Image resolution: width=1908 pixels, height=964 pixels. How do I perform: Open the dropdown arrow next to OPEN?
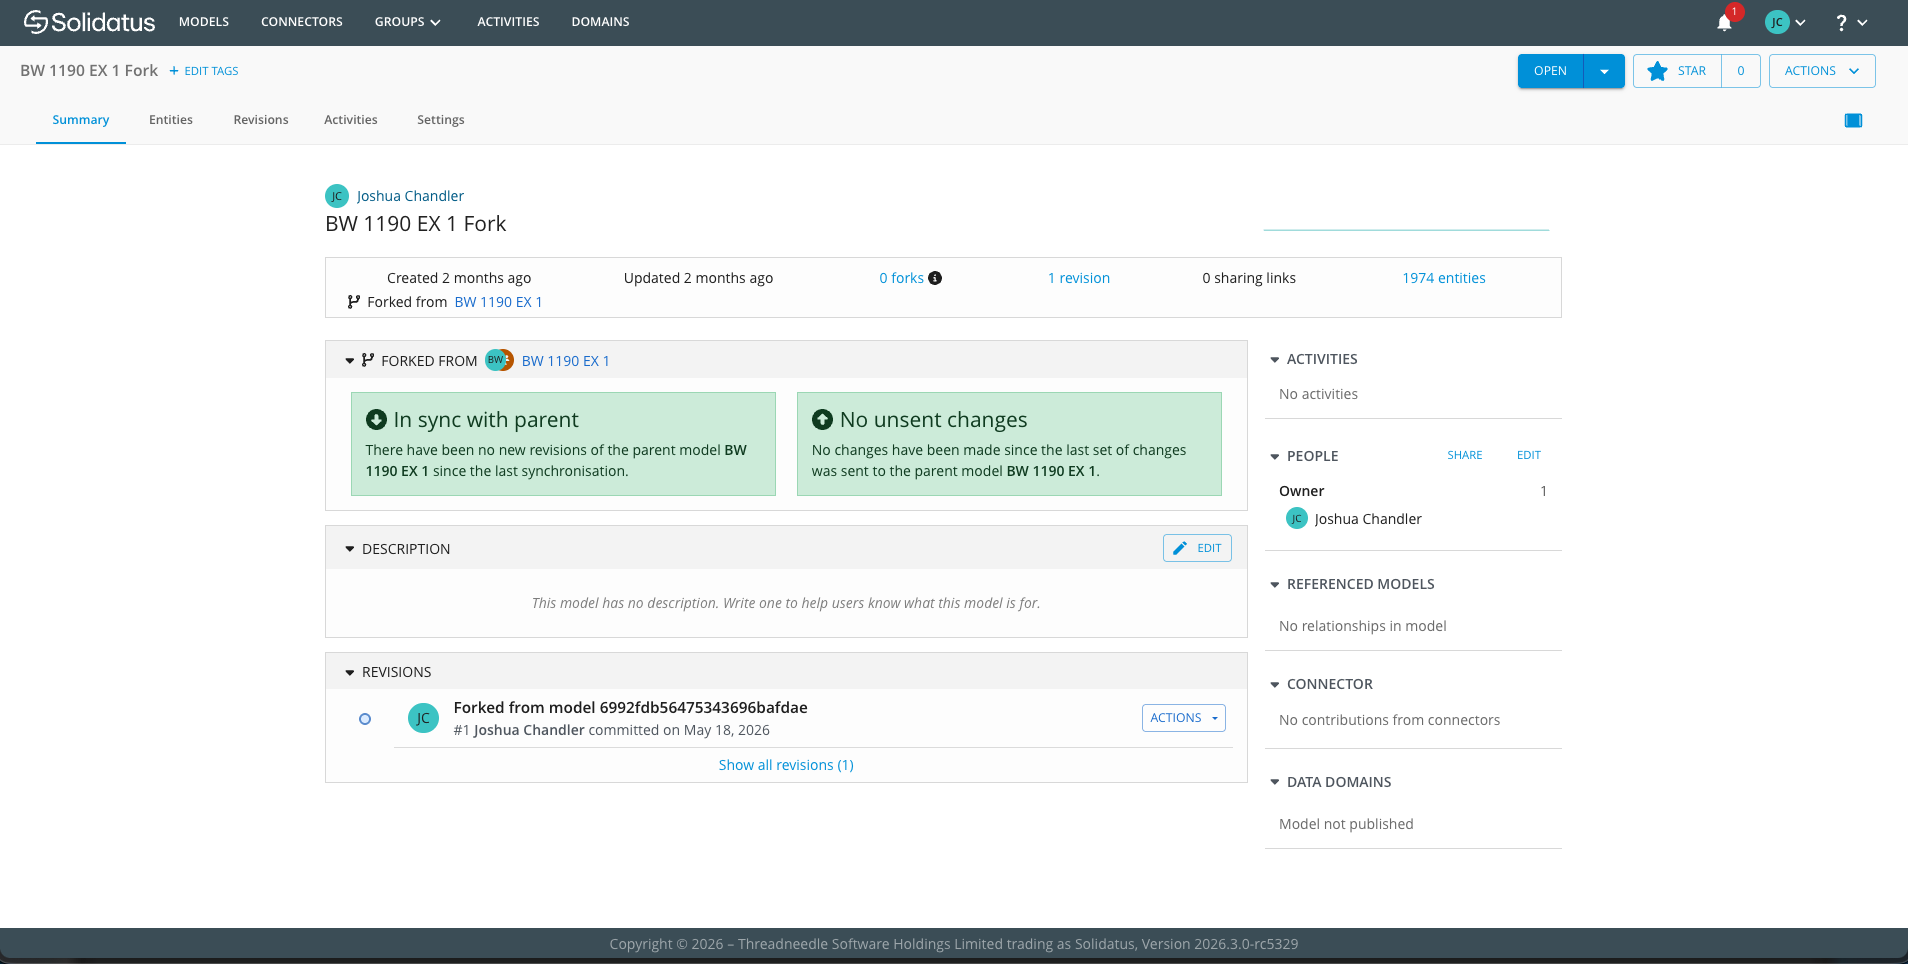(1604, 71)
